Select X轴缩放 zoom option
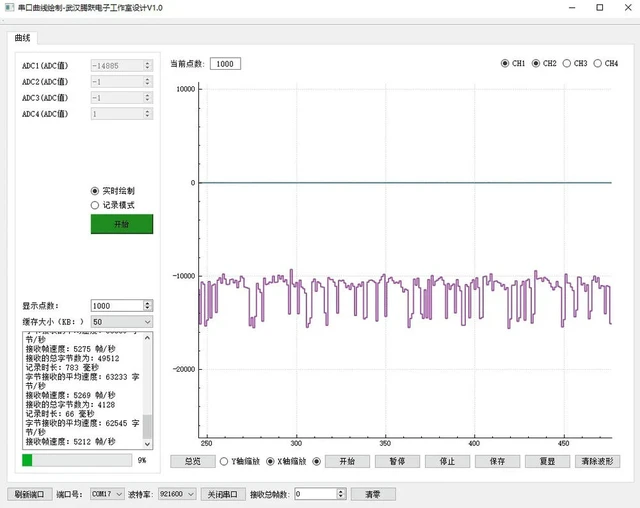Viewport: 640px width, 508px height. [x=270, y=461]
